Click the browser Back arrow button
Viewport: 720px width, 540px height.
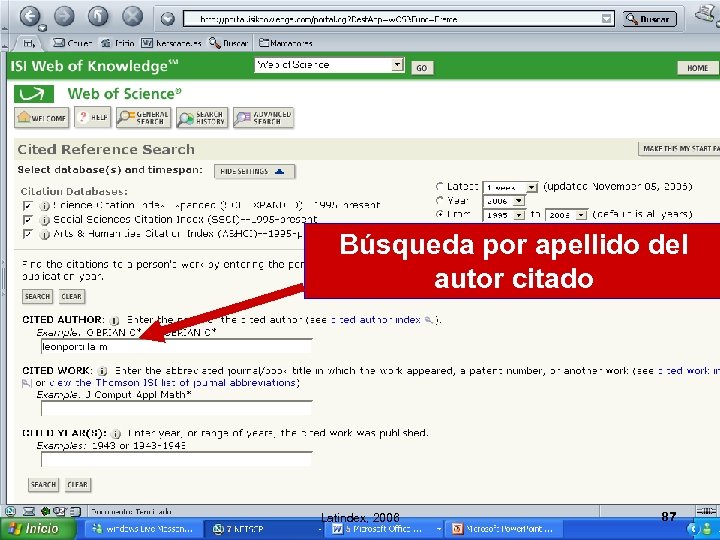pyautogui.click(x=30, y=17)
